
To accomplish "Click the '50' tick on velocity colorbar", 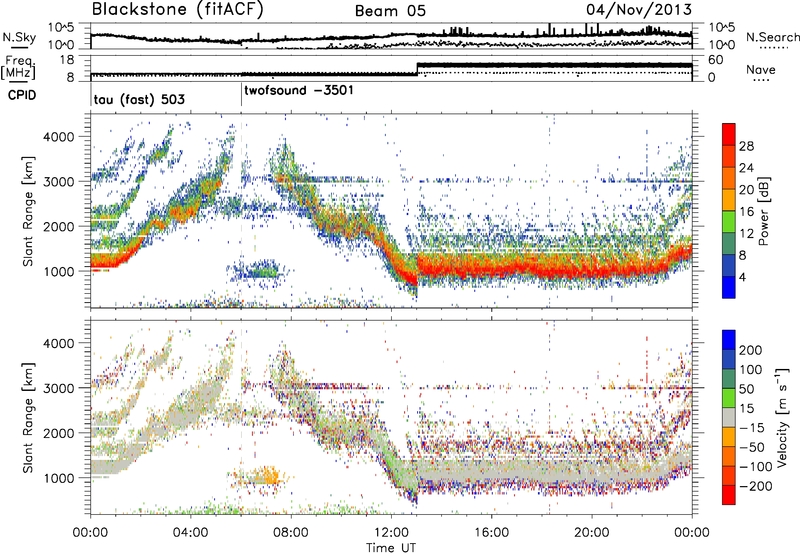I will coord(746,389).
